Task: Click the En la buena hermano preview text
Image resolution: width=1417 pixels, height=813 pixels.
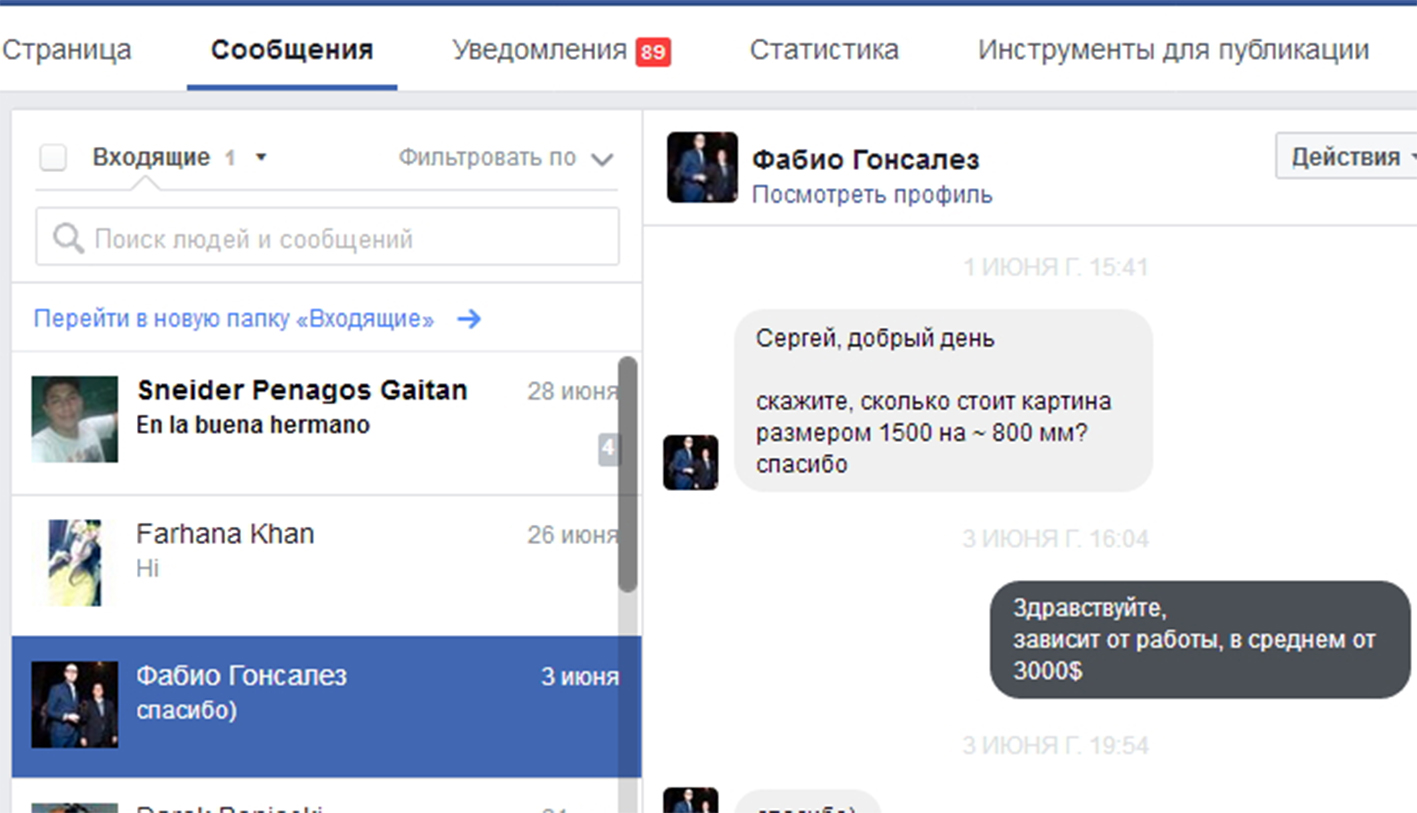Action: pyautogui.click(x=253, y=425)
